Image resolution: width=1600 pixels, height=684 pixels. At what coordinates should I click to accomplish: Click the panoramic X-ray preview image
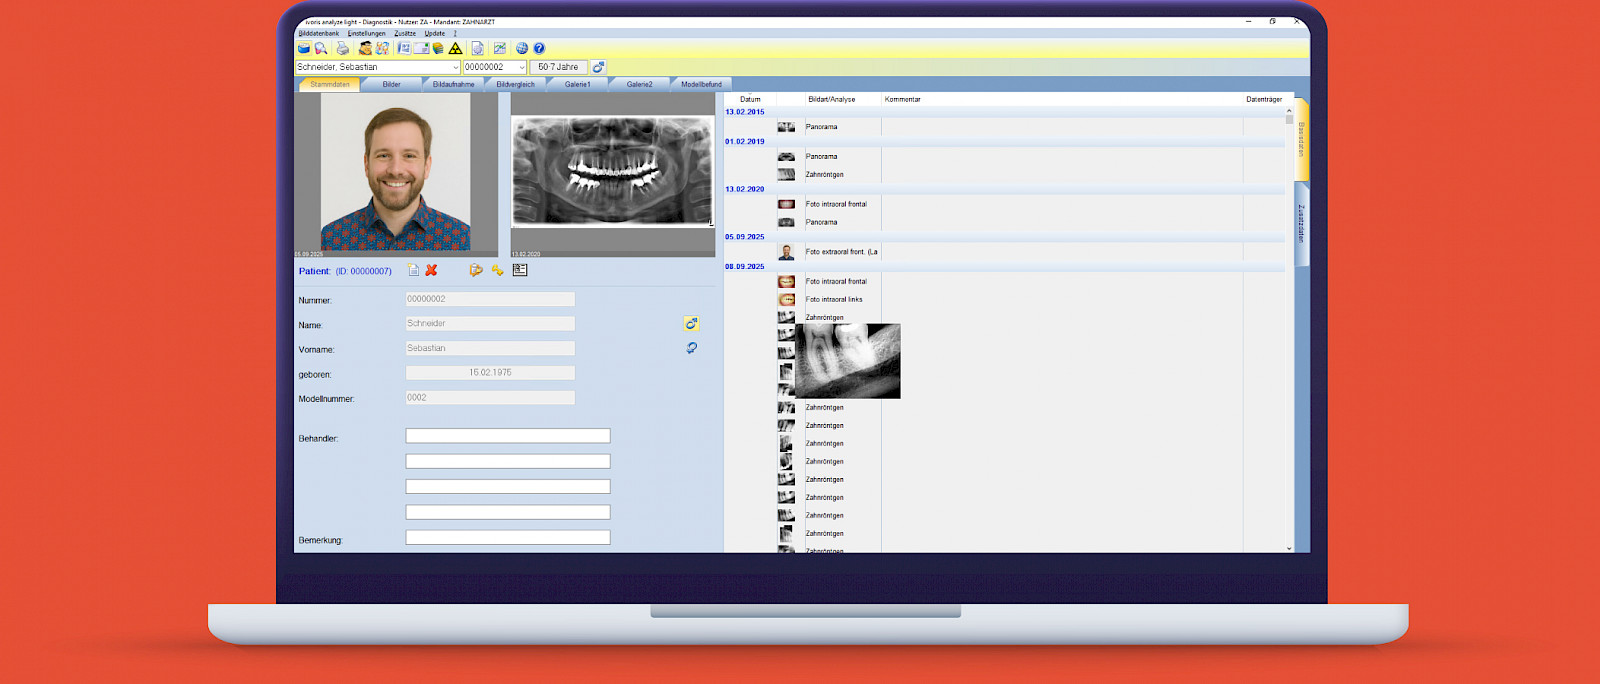coord(612,171)
